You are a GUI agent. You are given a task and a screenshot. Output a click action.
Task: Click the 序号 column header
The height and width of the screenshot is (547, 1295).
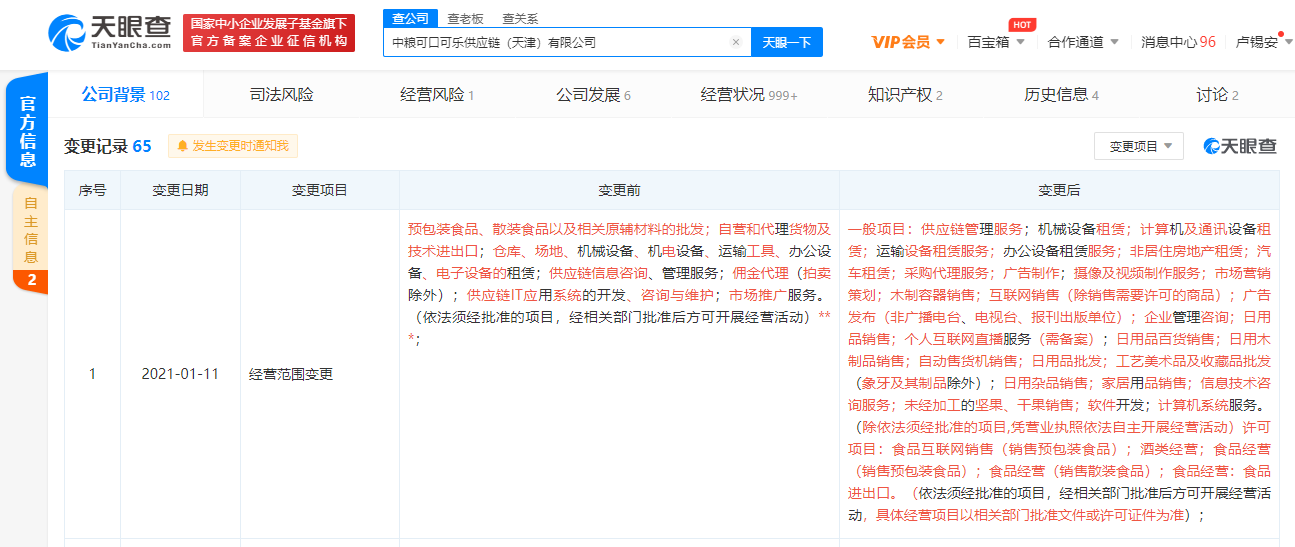pyautogui.click(x=92, y=190)
